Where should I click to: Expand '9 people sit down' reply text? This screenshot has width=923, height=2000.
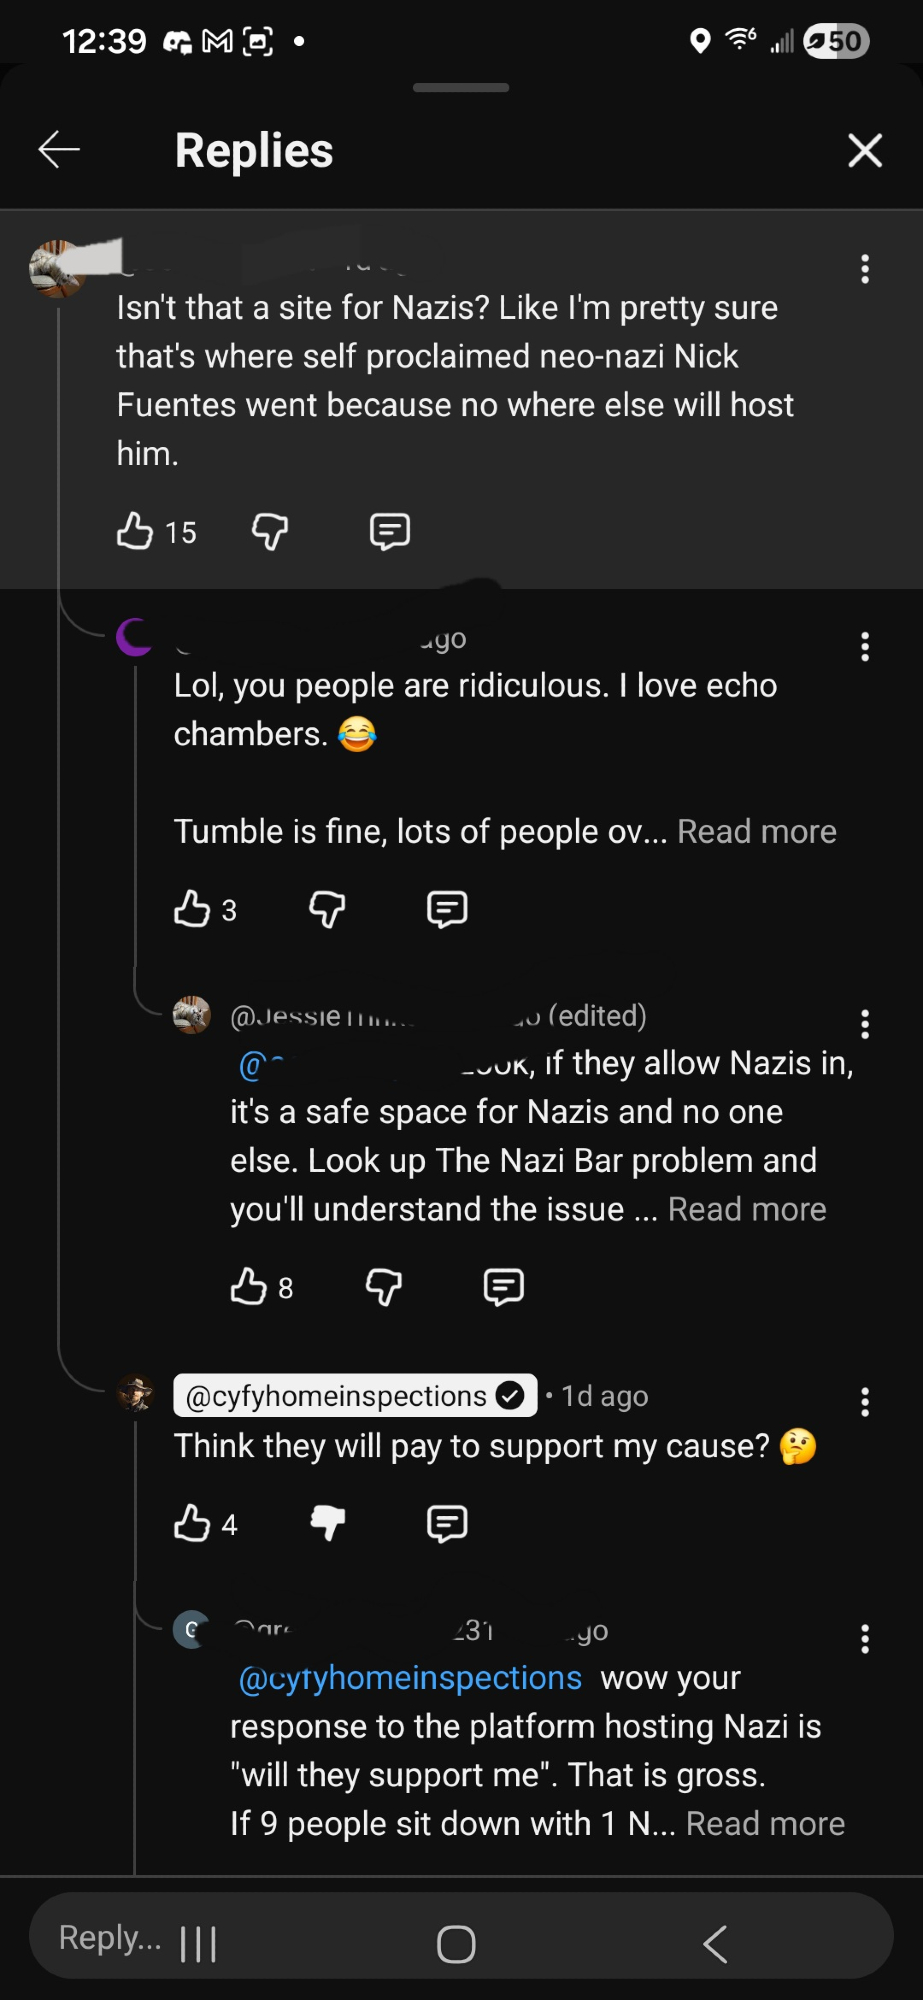pyautogui.click(x=765, y=1823)
